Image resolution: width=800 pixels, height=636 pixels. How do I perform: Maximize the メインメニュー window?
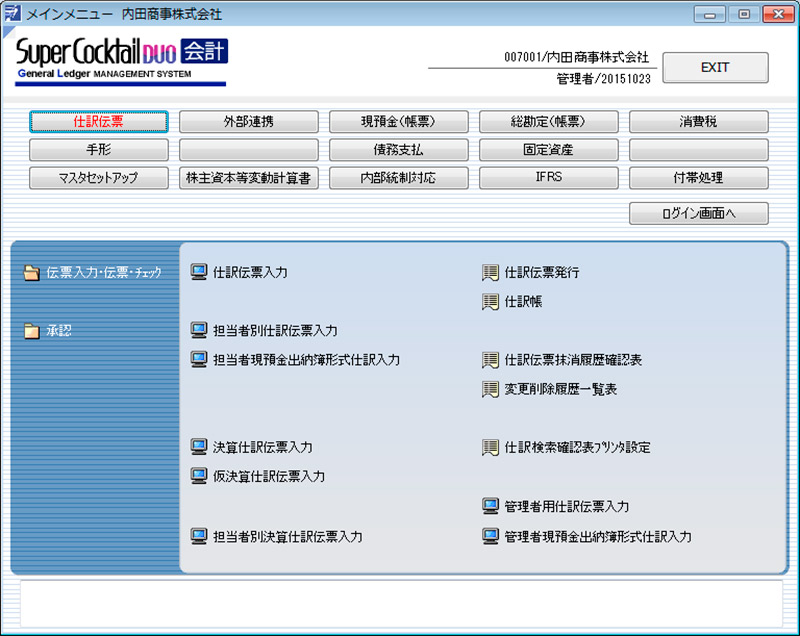pyautogui.click(x=744, y=14)
